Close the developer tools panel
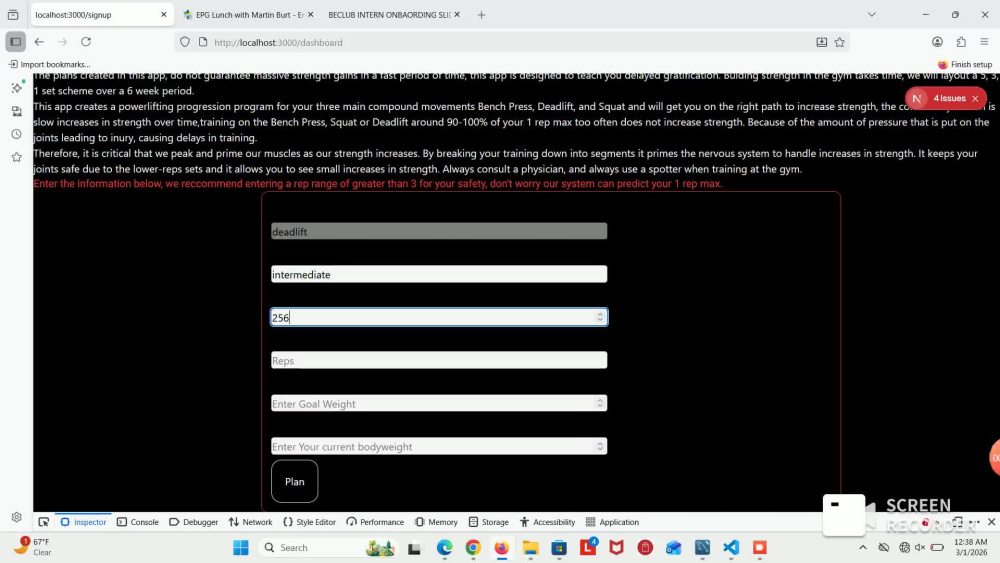The image size is (1000, 563). click(x=991, y=522)
